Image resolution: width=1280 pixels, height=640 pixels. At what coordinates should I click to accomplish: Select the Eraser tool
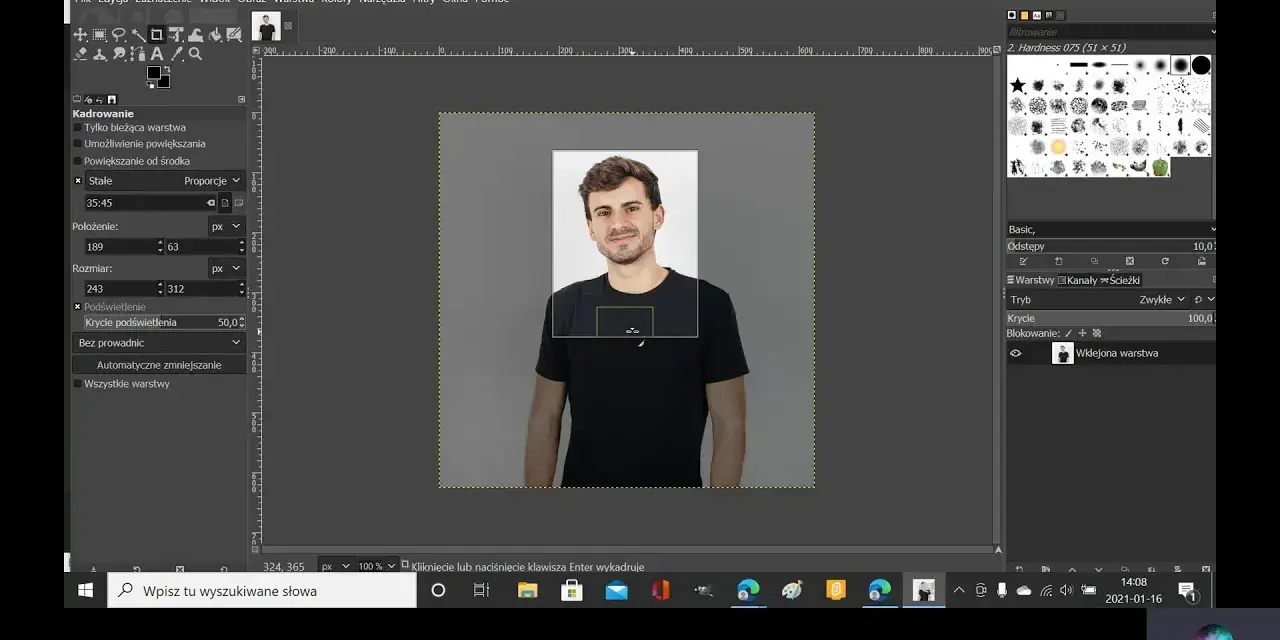(x=80, y=54)
